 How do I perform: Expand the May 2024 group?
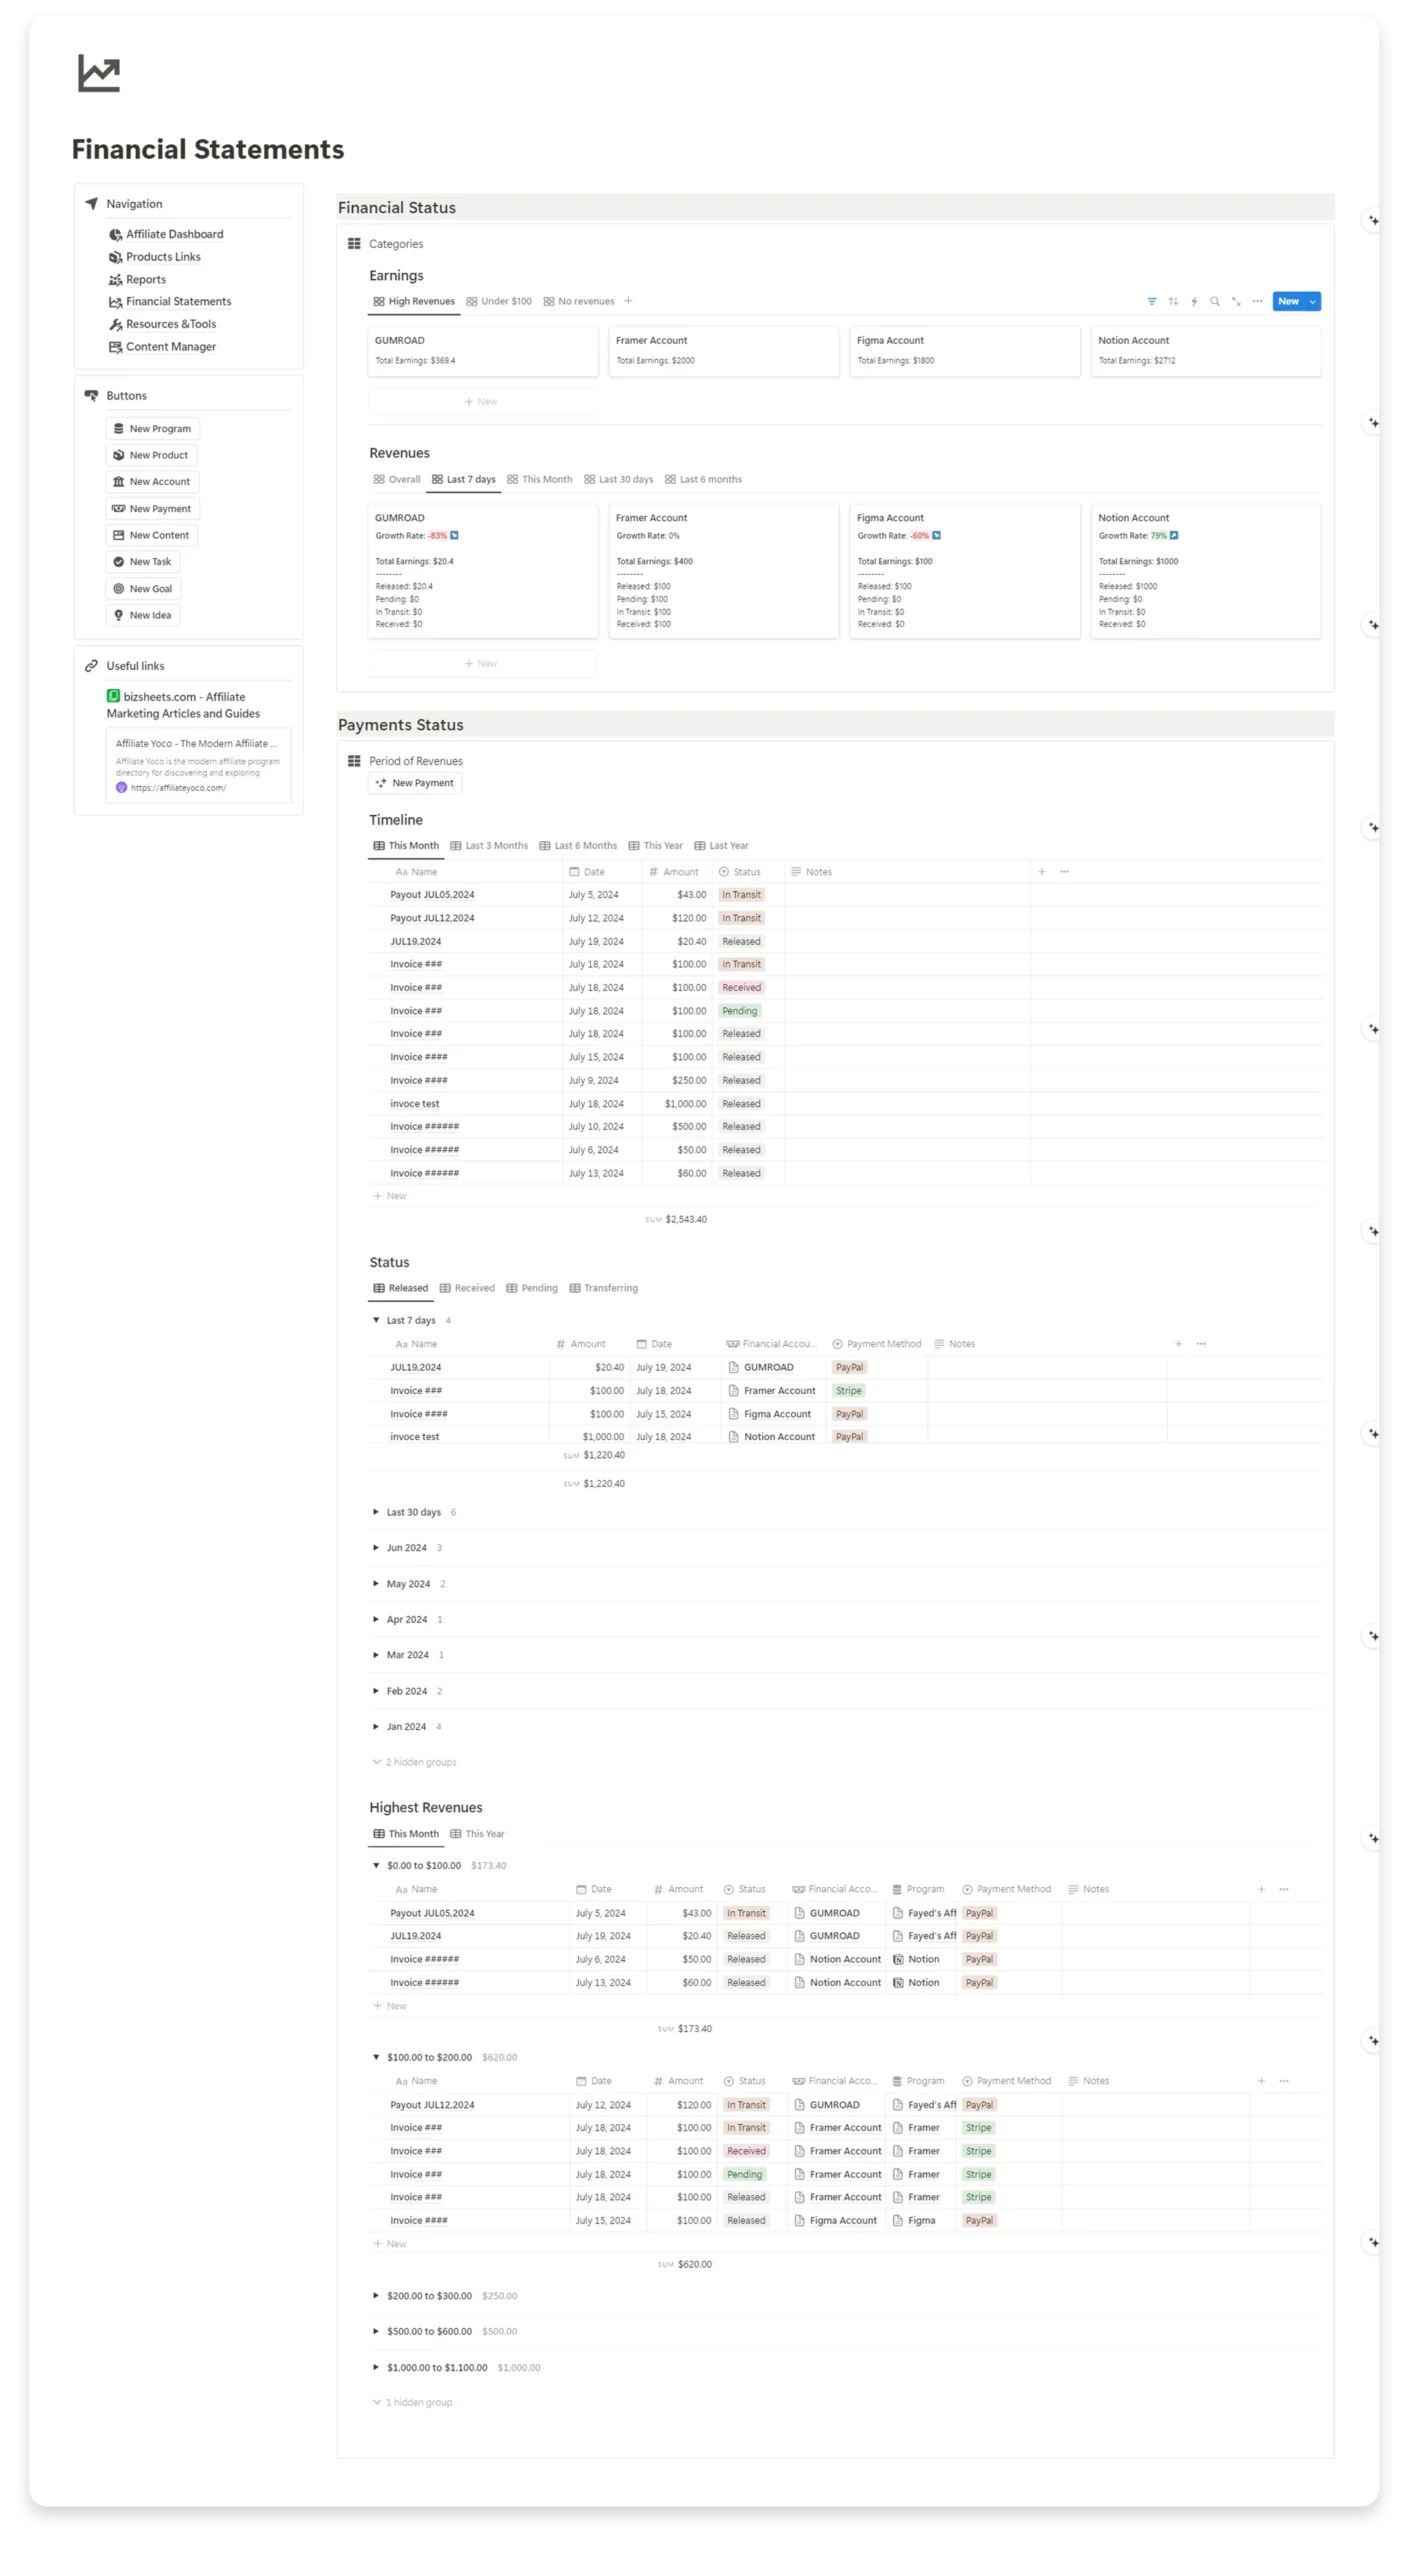376,1583
